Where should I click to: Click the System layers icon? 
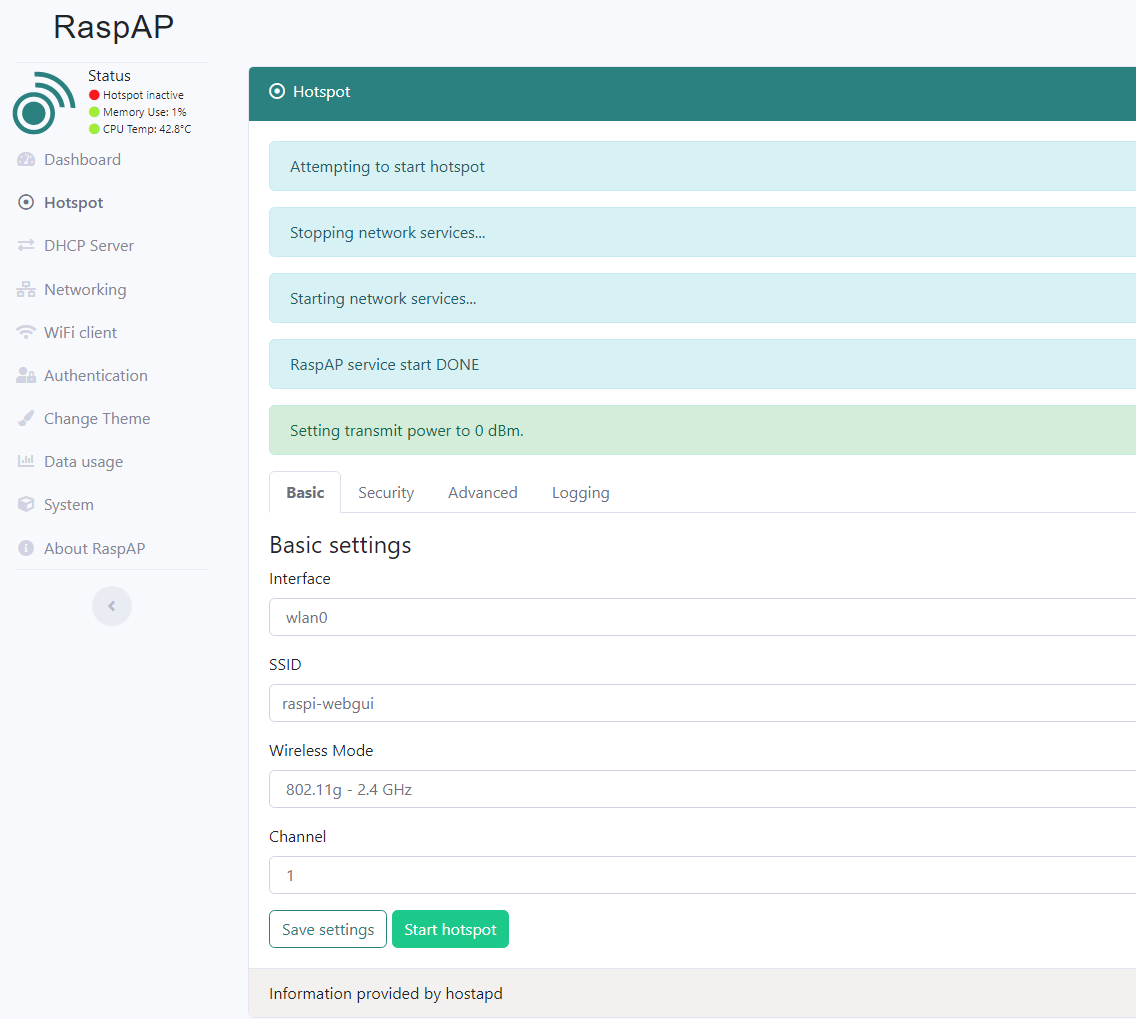click(x=25, y=504)
